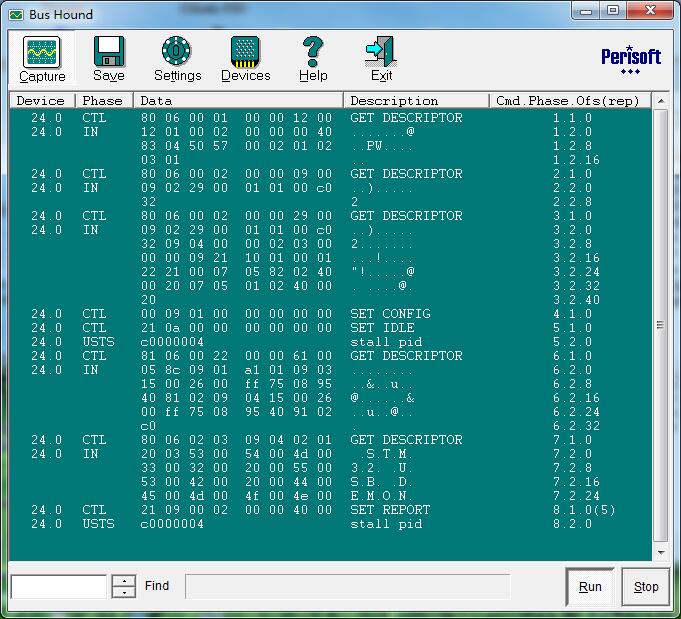Screen dimensions: 681x619
Task: Click the Device column header
Action: [x=42, y=101]
